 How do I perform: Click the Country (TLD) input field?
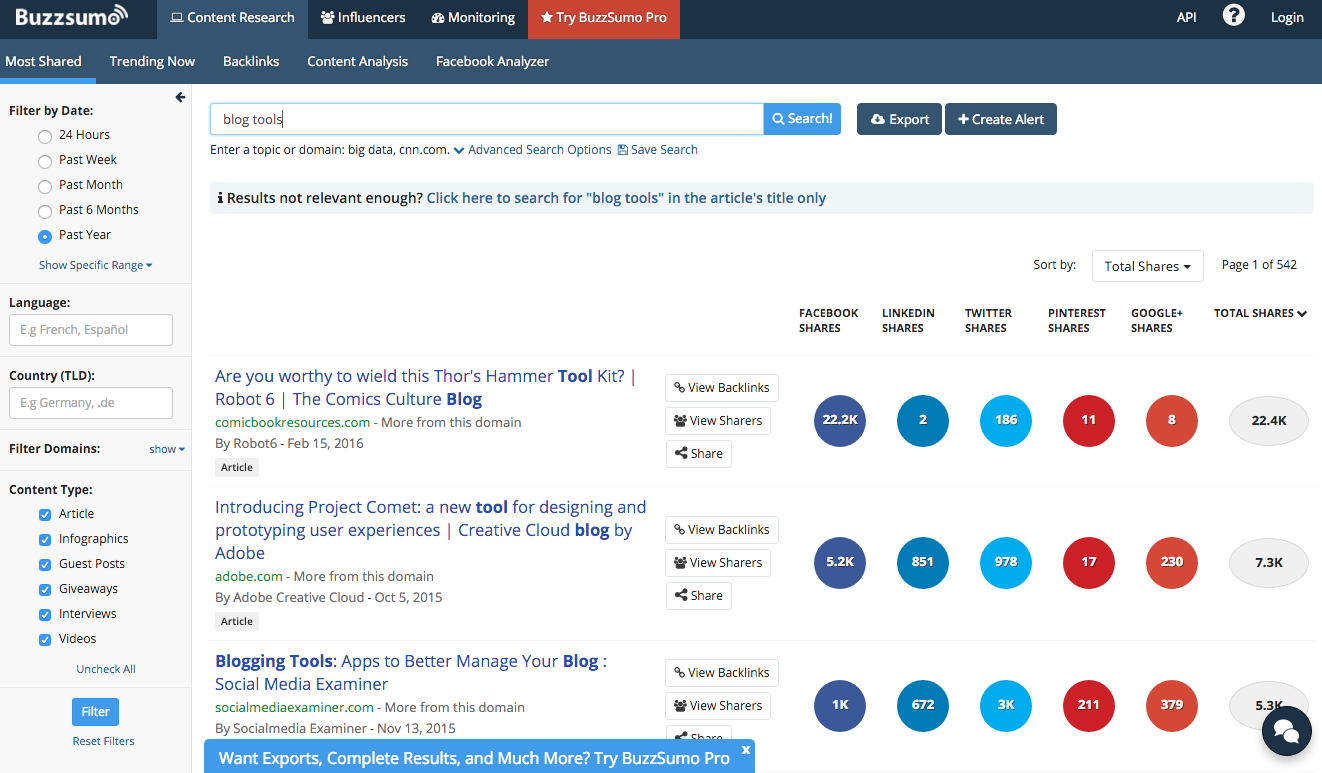(91, 403)
